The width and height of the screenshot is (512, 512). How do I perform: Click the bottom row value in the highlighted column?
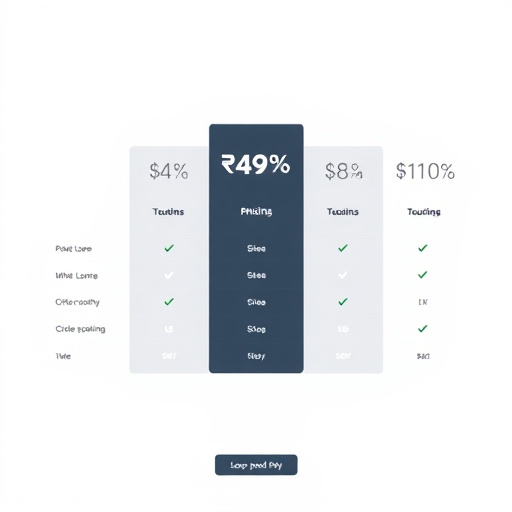[256, 356]
